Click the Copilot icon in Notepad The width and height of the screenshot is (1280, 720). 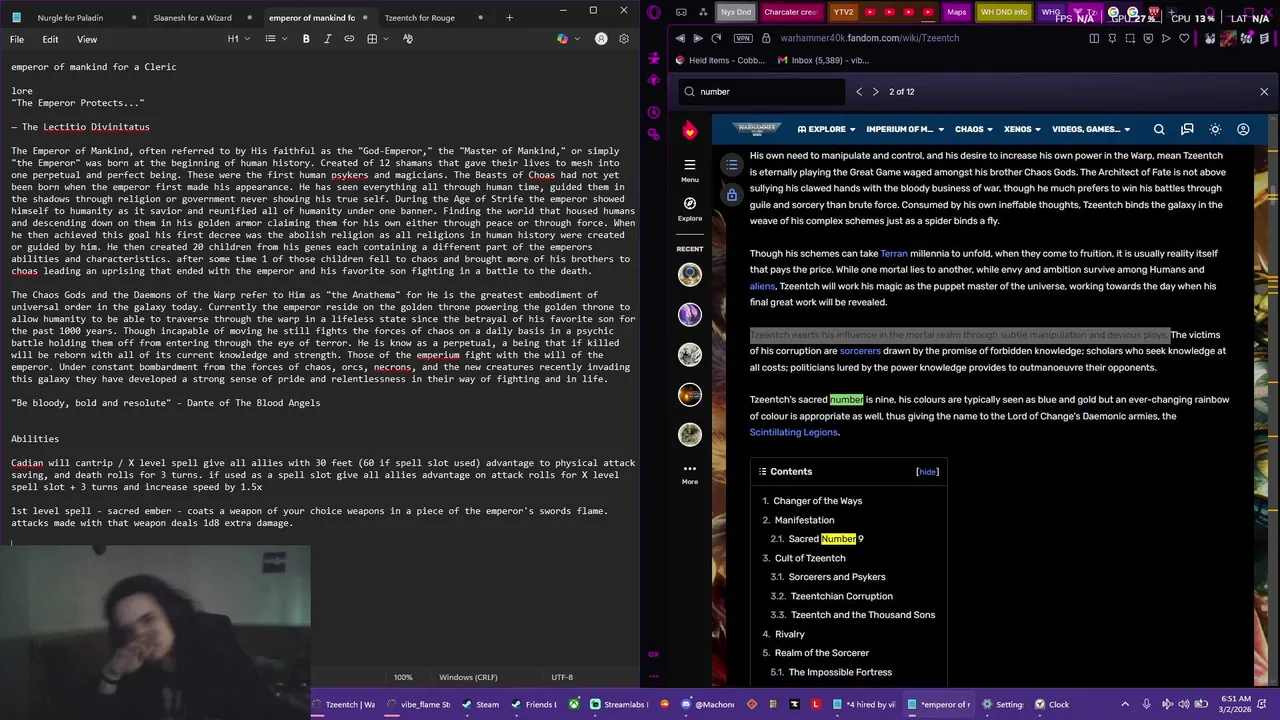coord(562,39)
